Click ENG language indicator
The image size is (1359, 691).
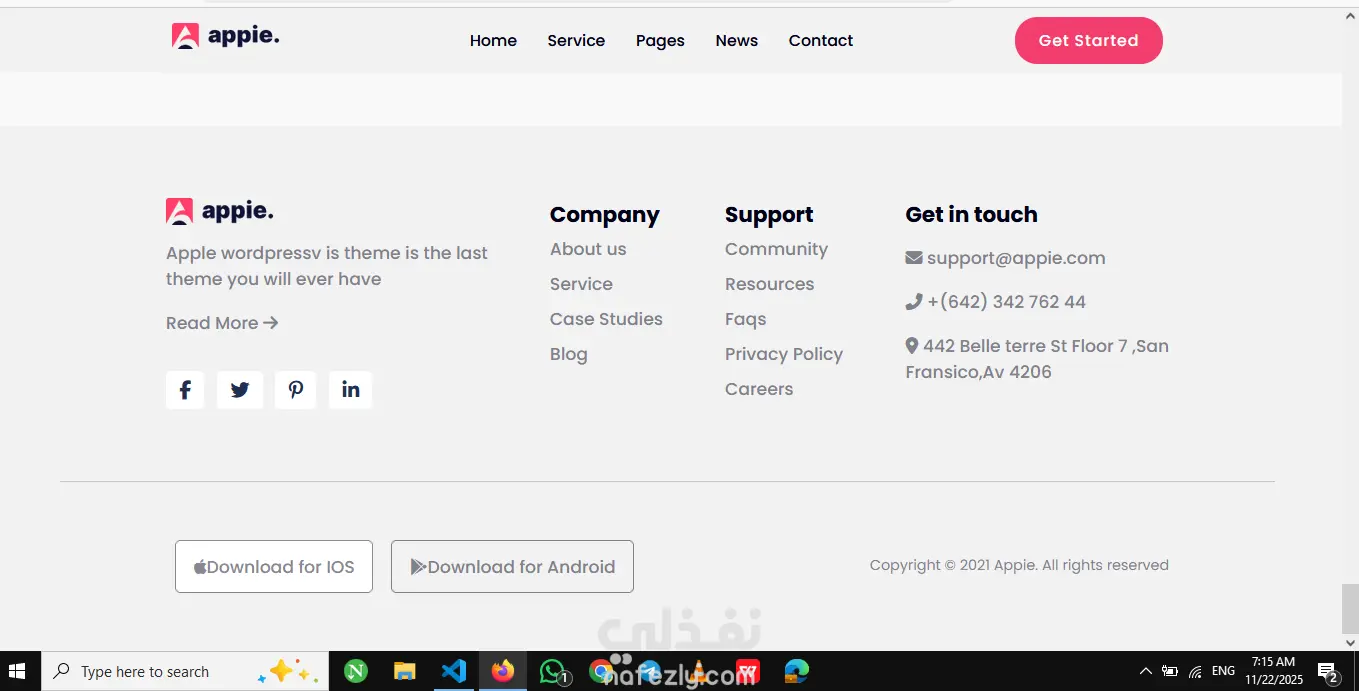(1223, 671)
